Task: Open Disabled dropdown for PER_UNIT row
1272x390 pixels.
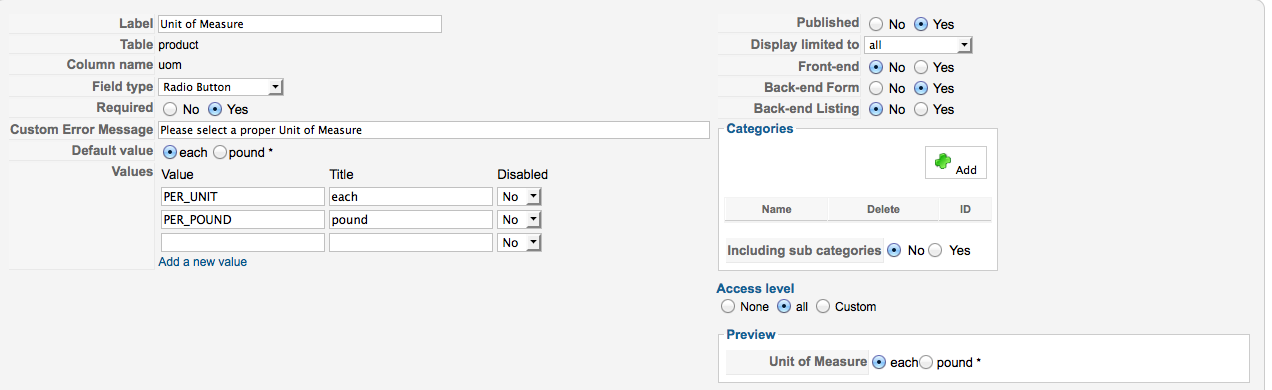Action: 520,197
